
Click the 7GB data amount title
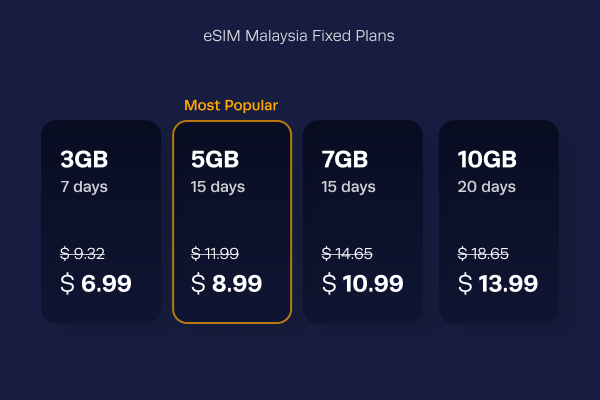[x=345, y=159]
